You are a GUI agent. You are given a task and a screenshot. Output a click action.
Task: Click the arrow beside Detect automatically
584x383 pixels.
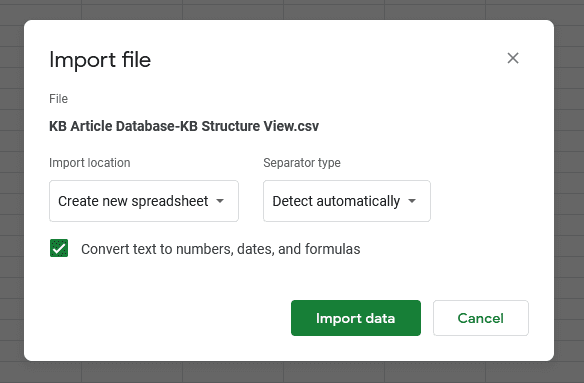point(412,201)
